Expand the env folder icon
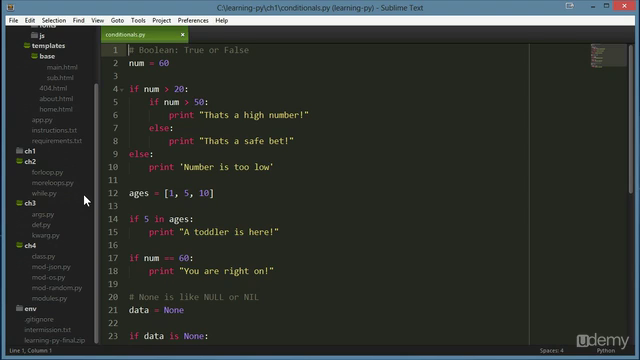Screen dimensions: 640x360 [x=19, y=308]
